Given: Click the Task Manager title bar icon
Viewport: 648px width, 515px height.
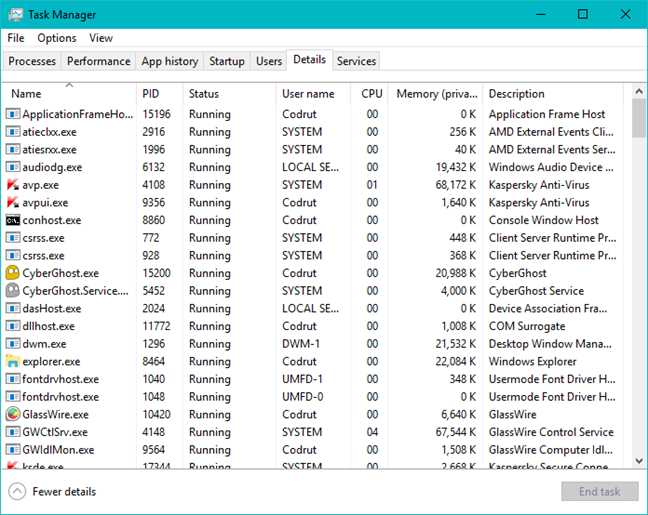Looking at the screenshot, I should coord(15,15).
